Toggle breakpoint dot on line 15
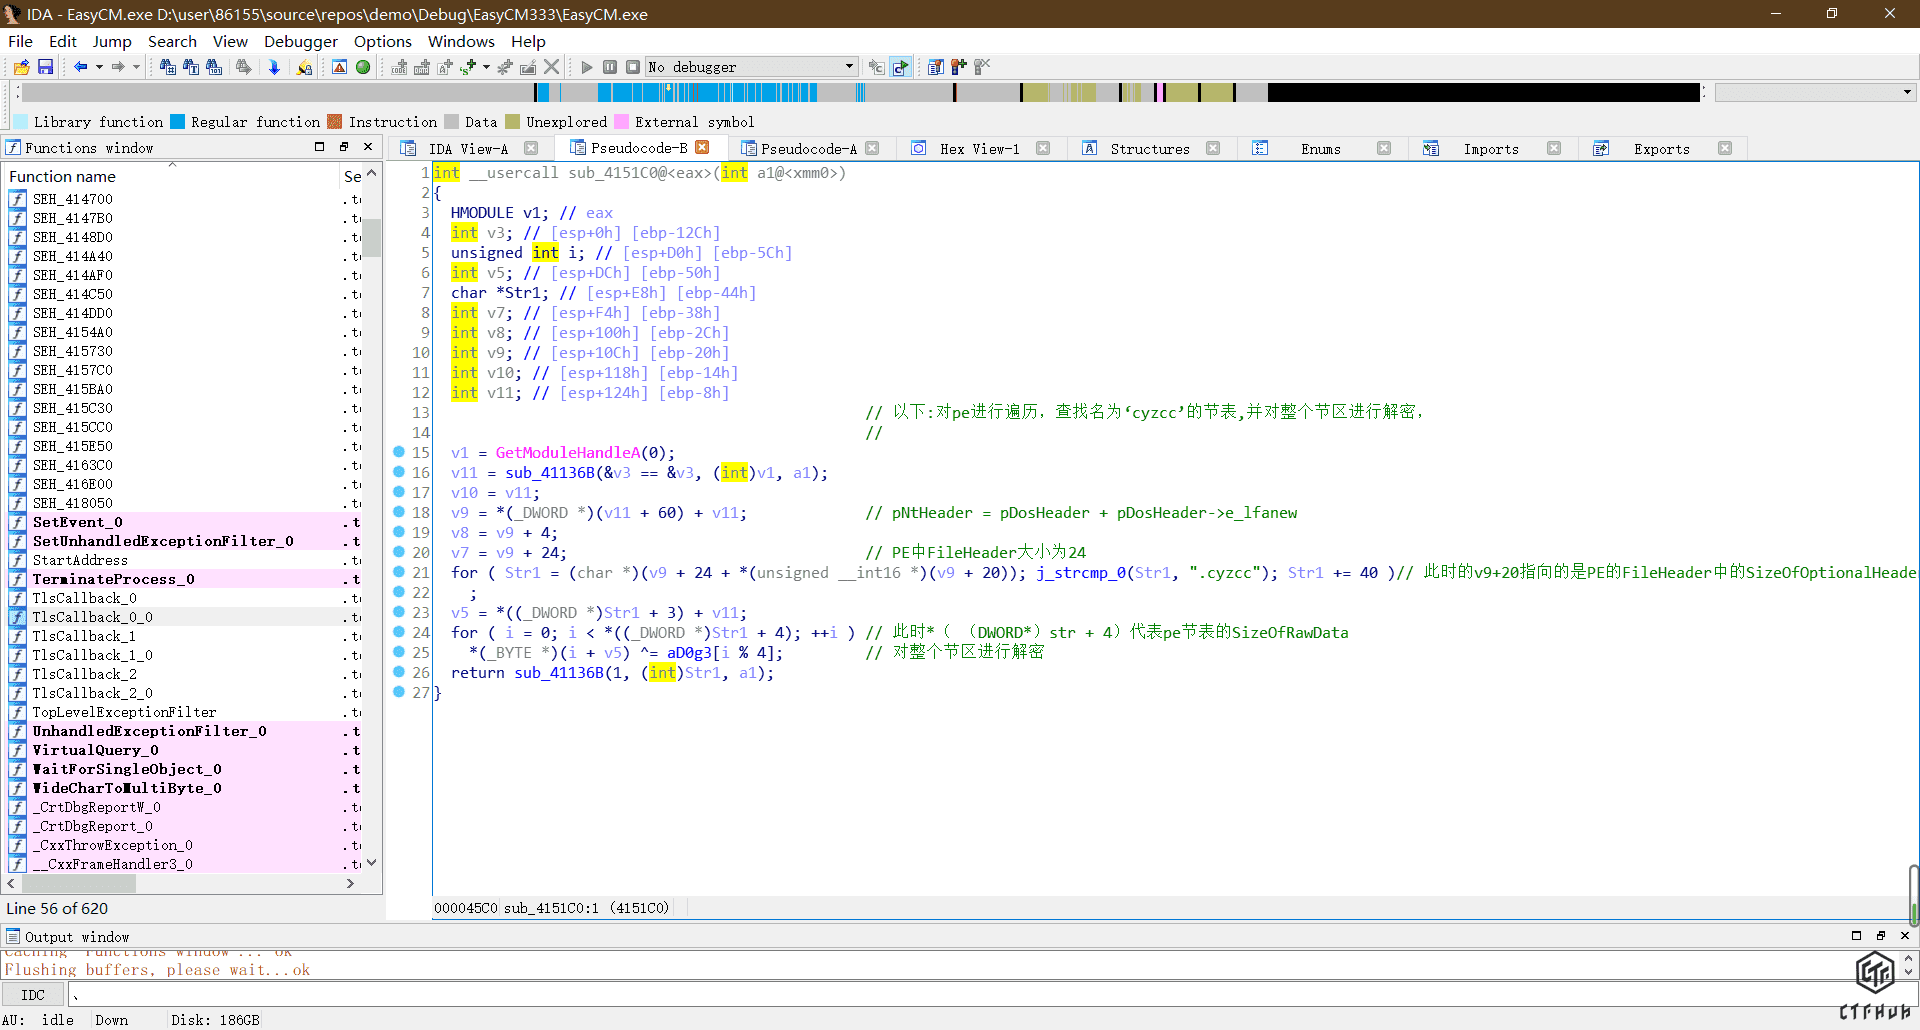 click(x=399, y=452)
